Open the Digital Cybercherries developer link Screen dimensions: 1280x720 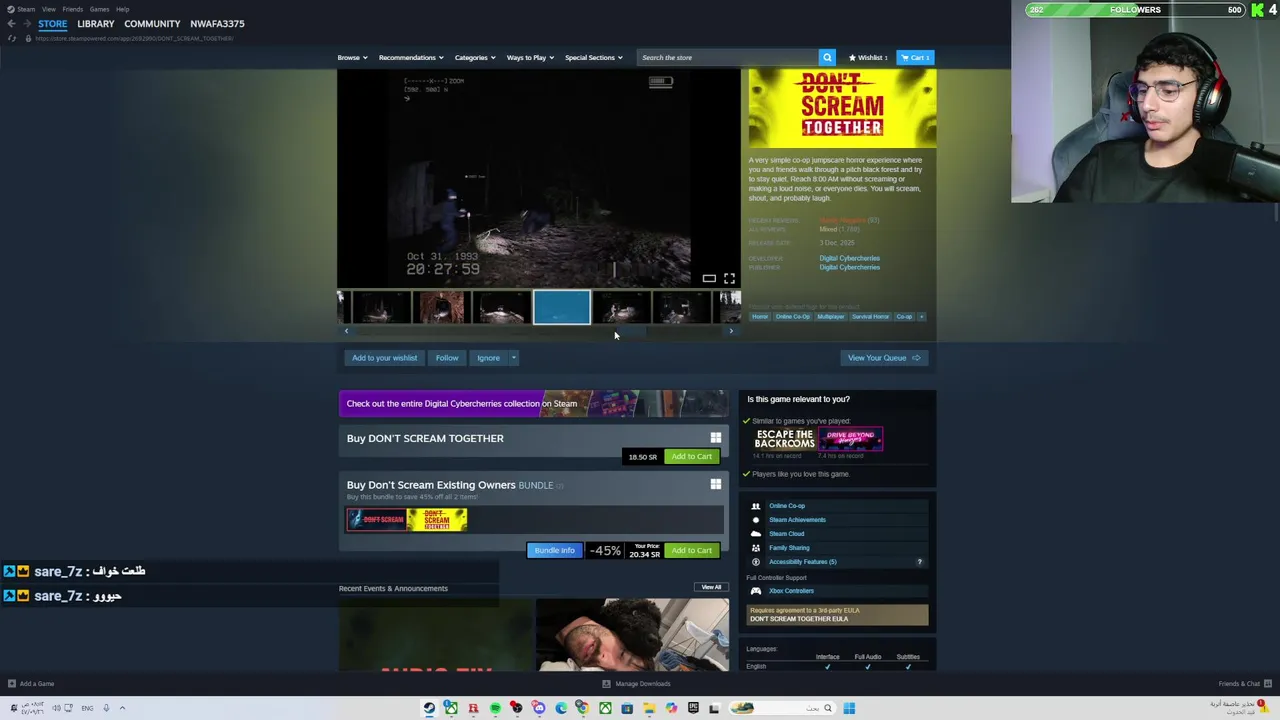(850, 258)
